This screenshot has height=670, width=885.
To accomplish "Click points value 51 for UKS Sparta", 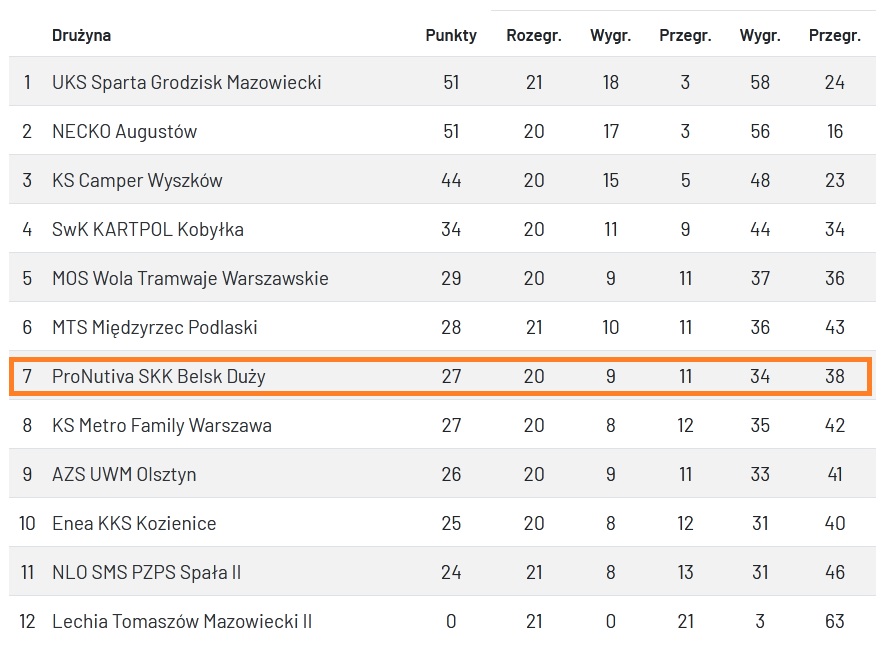I will tap(451, 82).
